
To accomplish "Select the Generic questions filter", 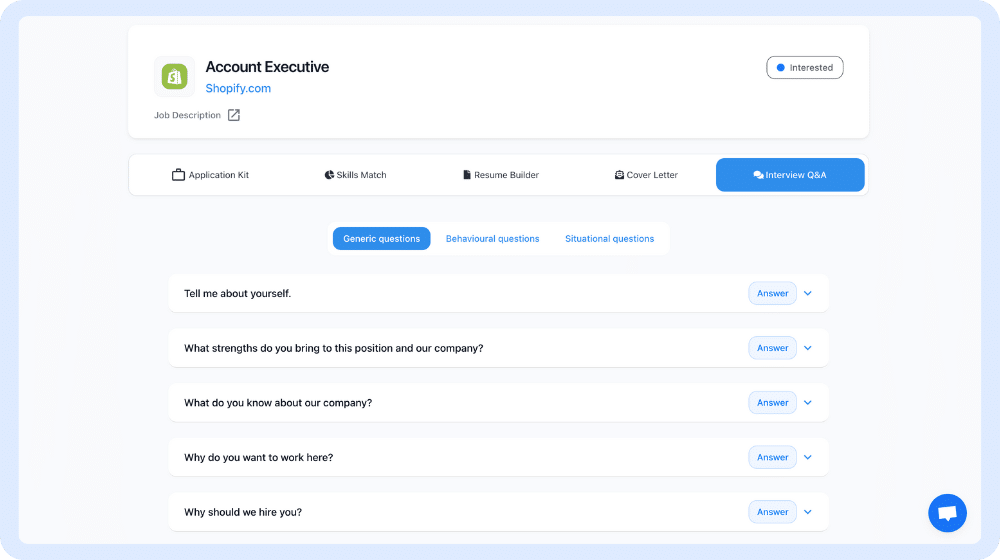I will [381, 239].
